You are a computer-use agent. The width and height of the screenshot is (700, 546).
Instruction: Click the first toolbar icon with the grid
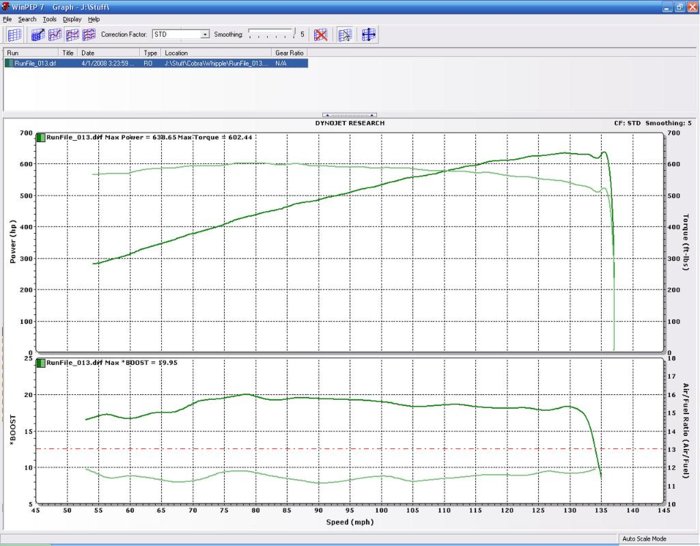(x=14, y=34)
